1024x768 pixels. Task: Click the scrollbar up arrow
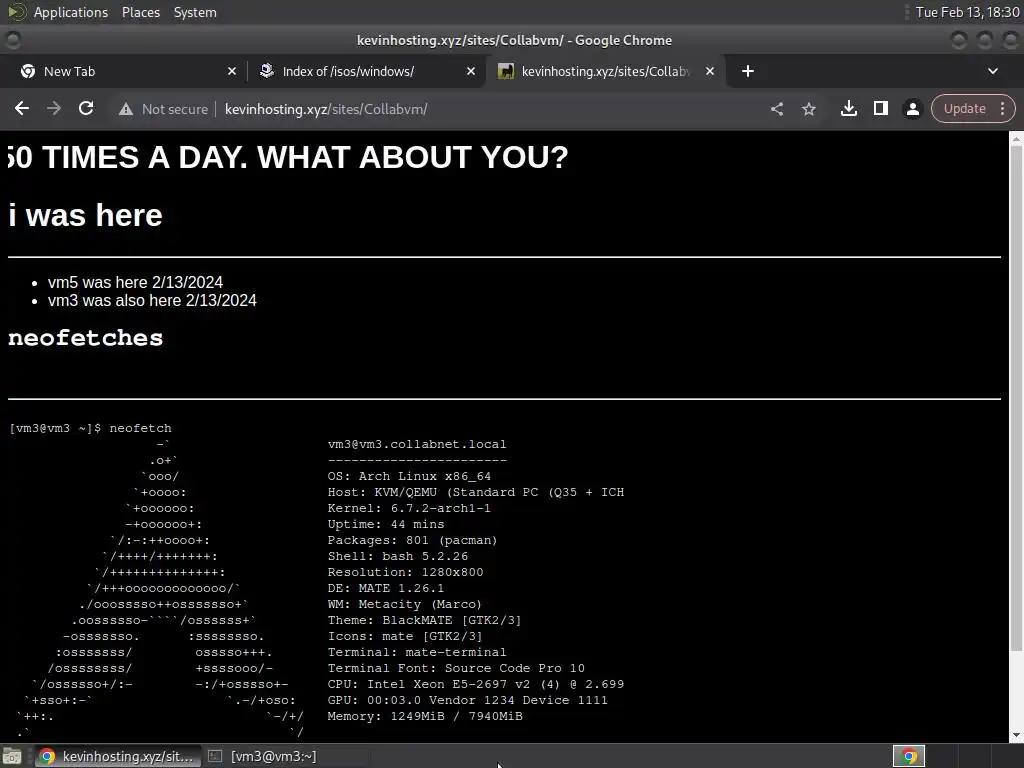1016,138
